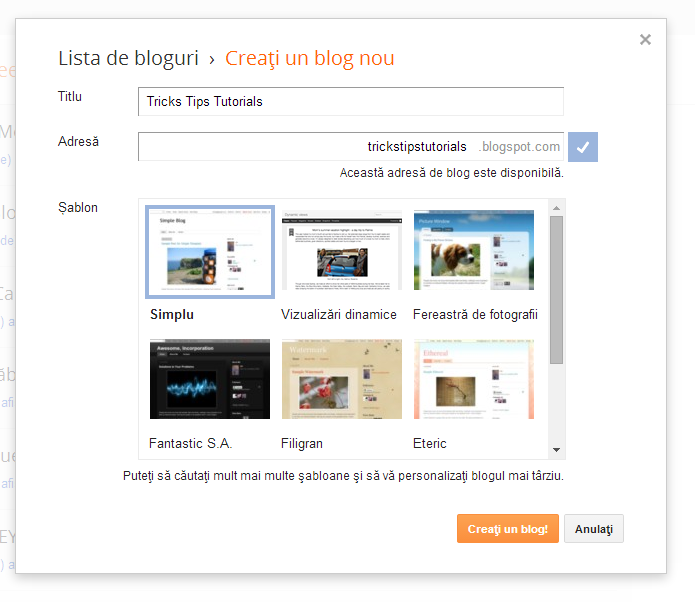Select the Fantastic S.A. template thumbnail
The height and width of the screenshot is (602, 695).
[x=210, y=379]
